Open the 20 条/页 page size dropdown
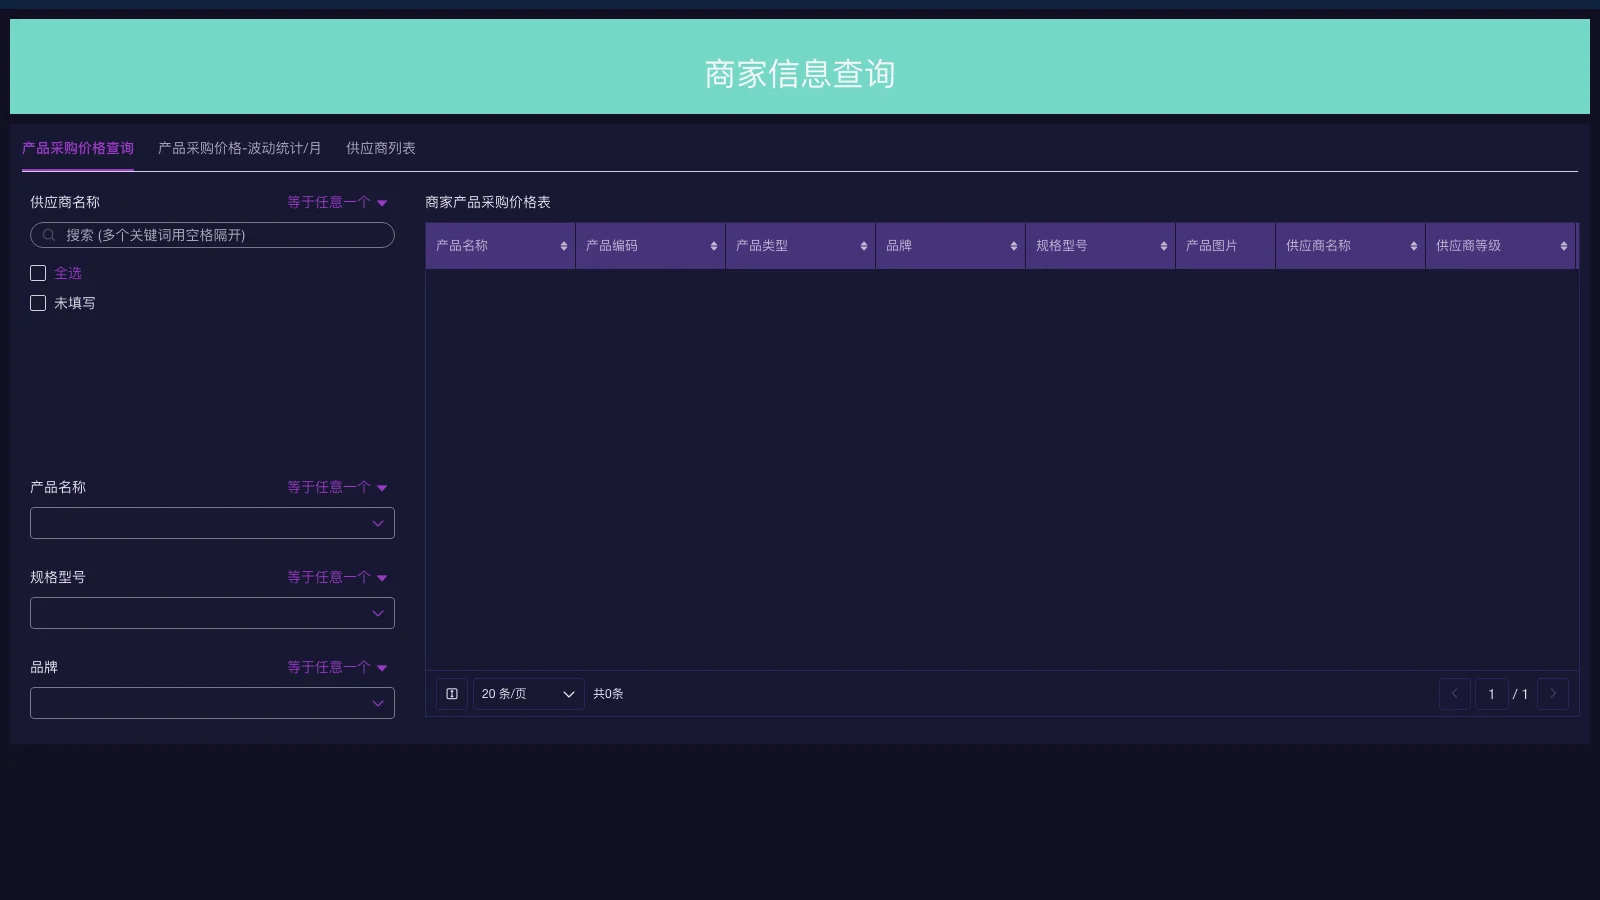 click(528, 693)
